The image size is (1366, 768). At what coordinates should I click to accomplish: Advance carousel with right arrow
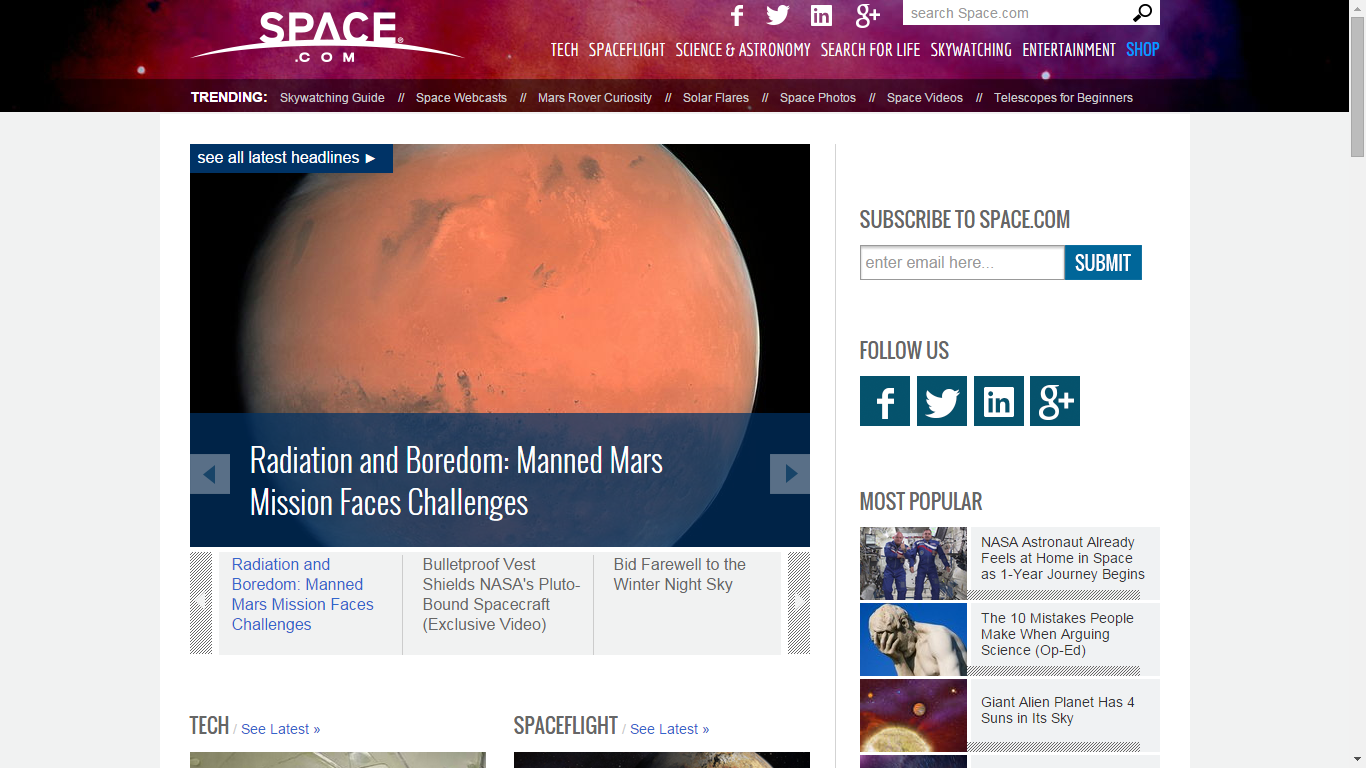(790, 474)
